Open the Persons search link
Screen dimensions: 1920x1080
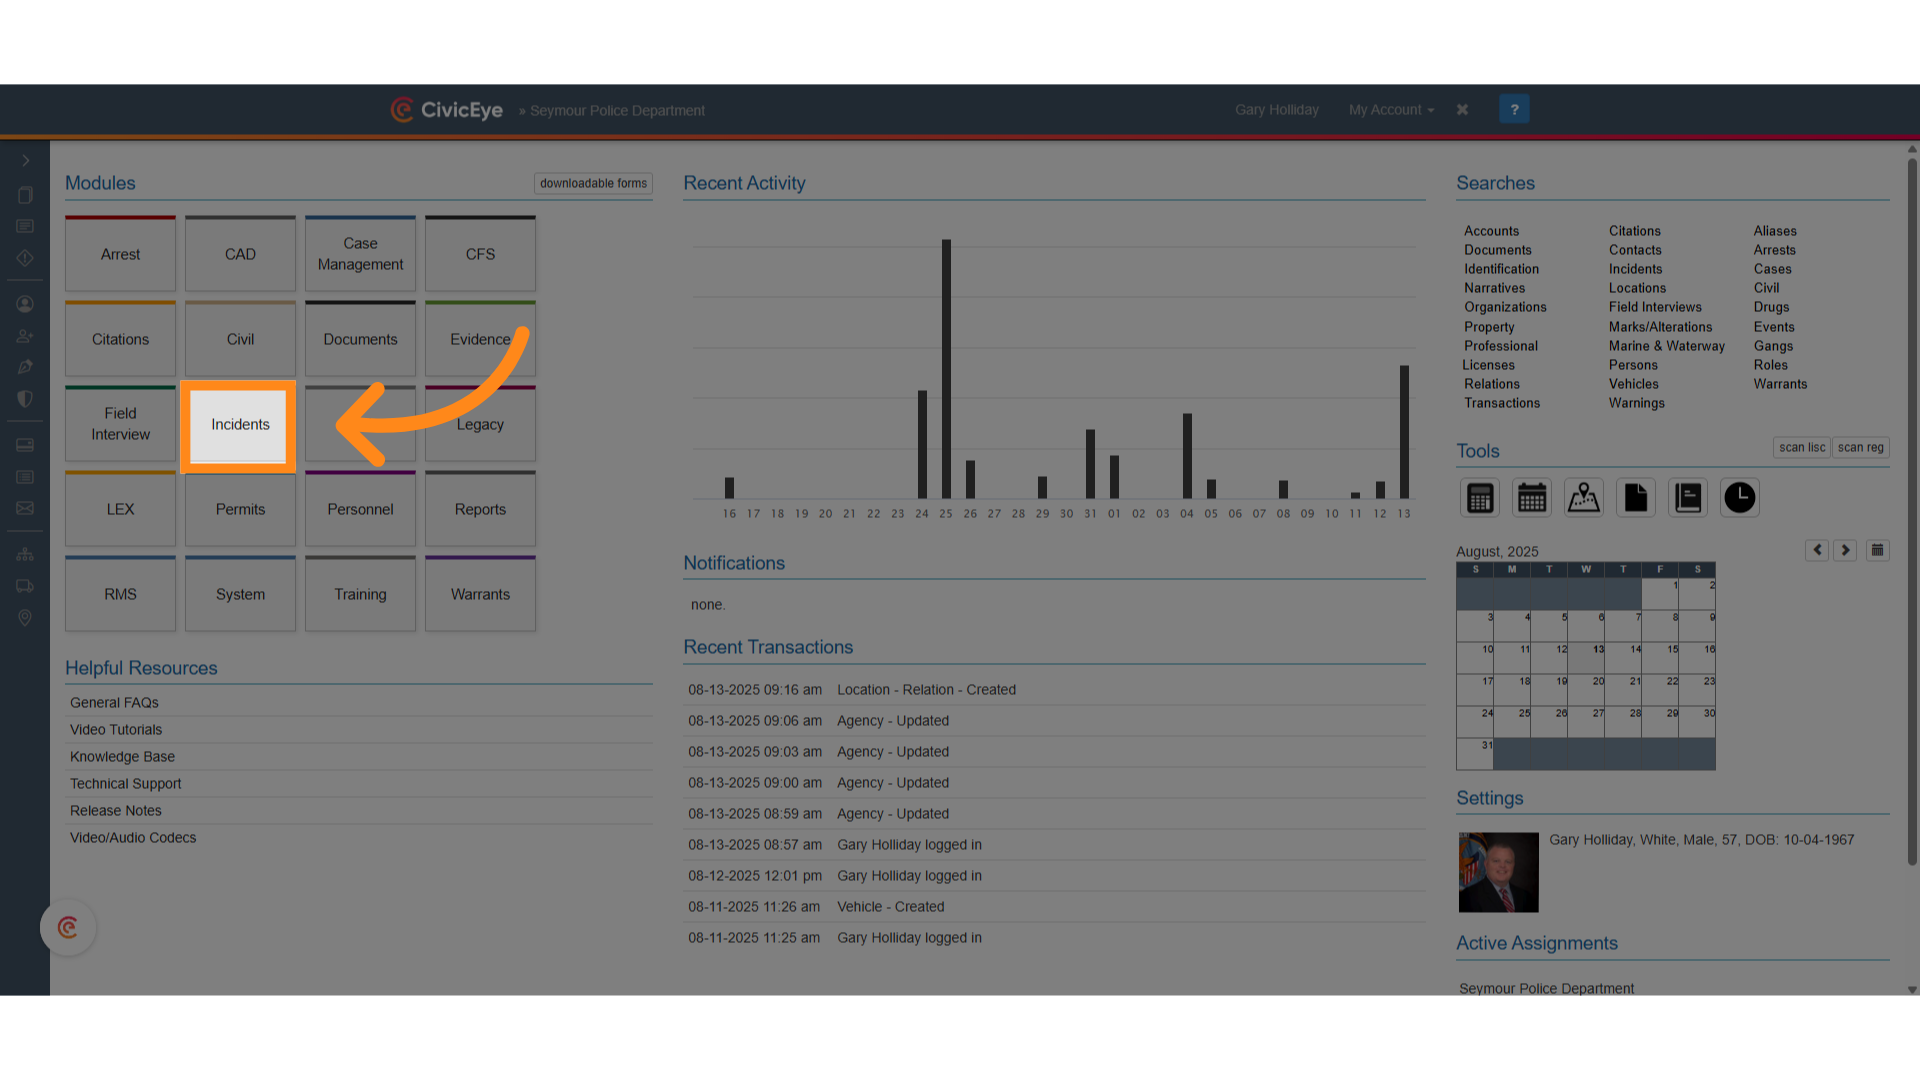click(x=1633, y=365)
